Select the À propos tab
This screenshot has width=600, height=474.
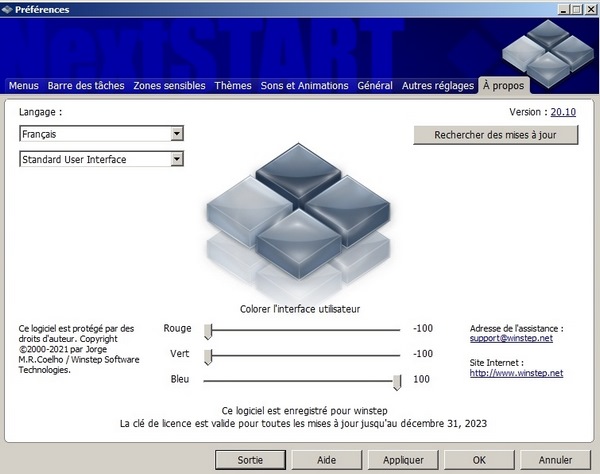tap(504, 86)
